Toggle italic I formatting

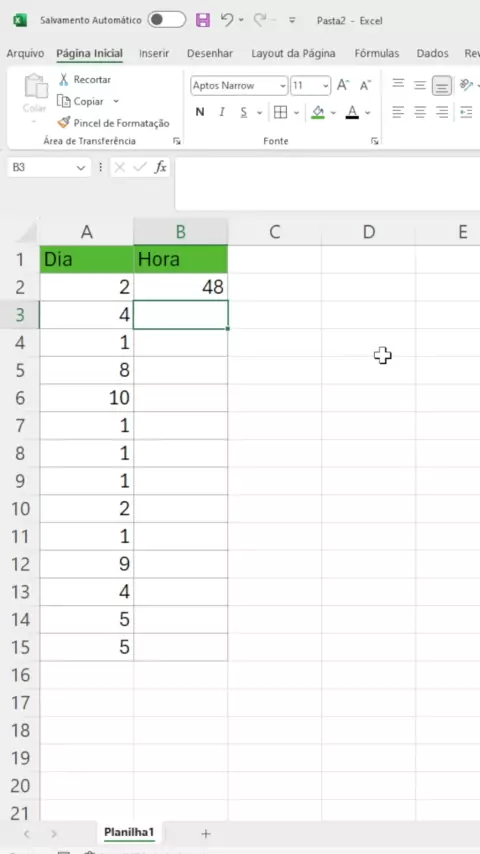(222, 112)
